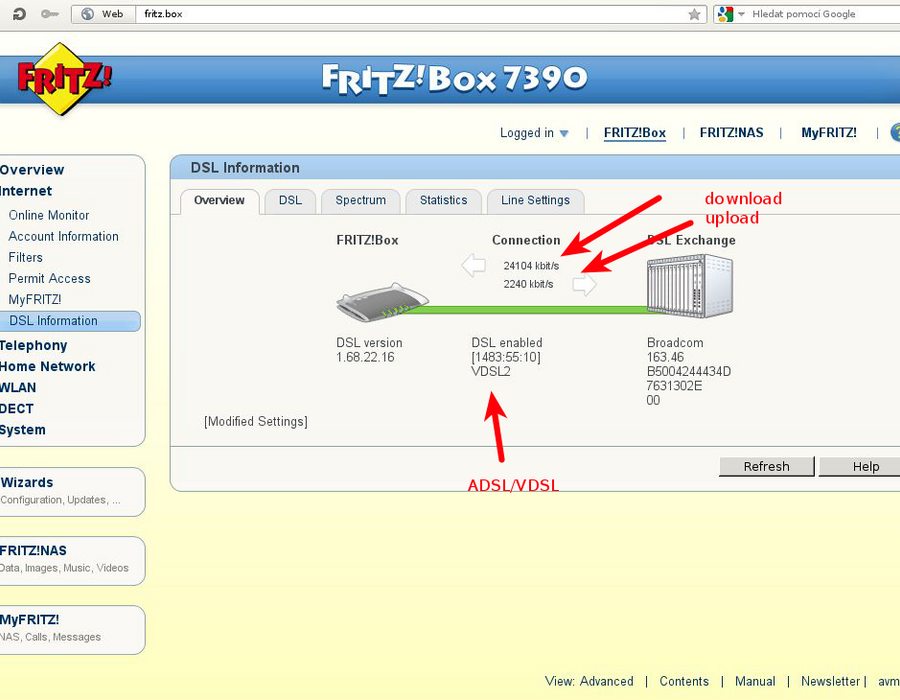Select Account Information in sidebar
900x700 pixels.
63,236
